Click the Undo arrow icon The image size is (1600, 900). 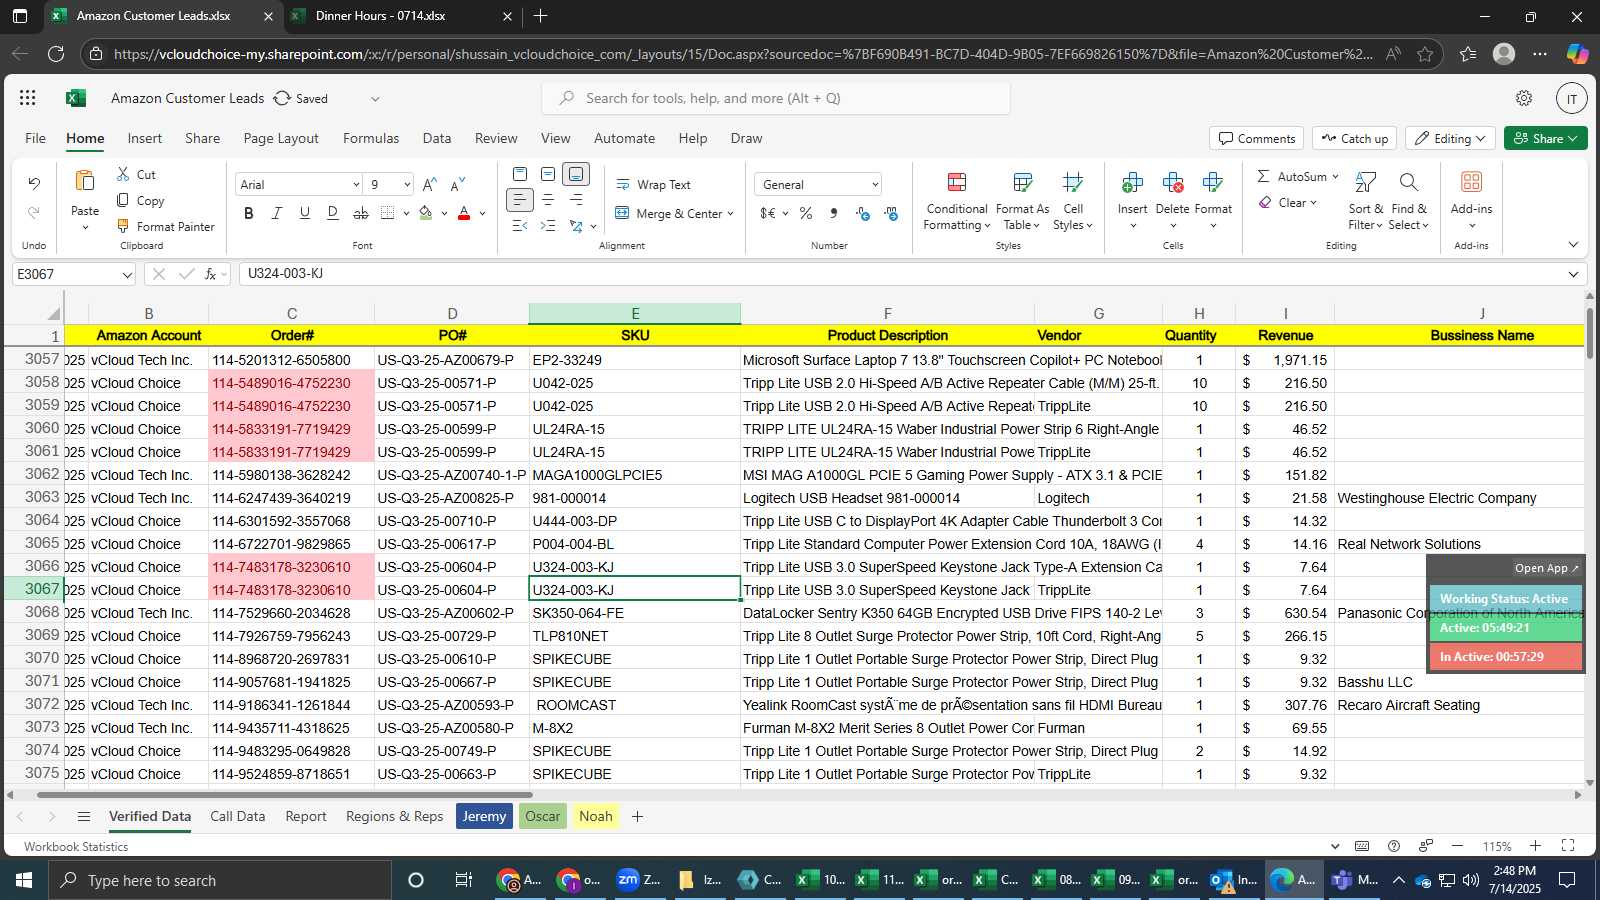(34, 183)
